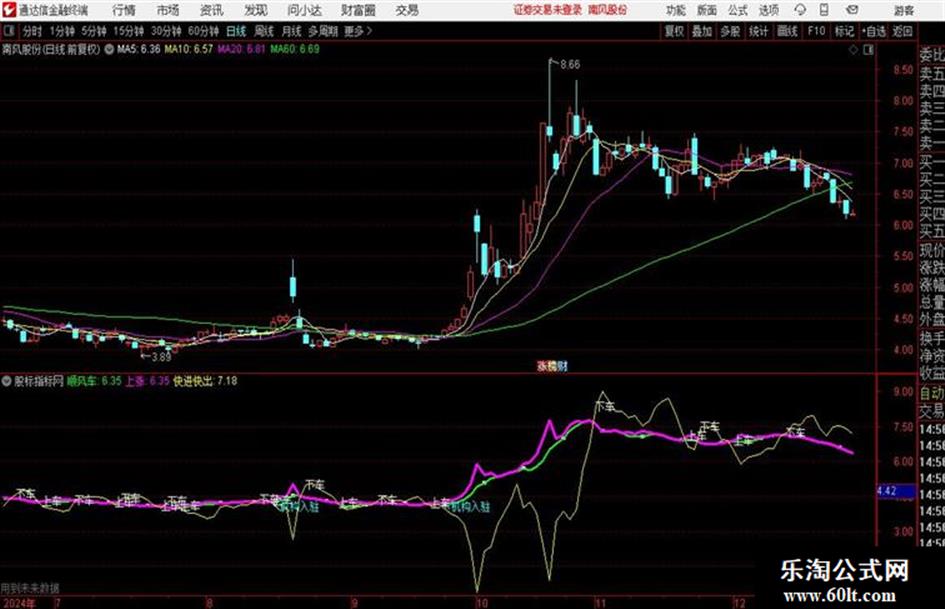Click the 多股 multi-stock button

pyautogui.click(x=730, y=31)
